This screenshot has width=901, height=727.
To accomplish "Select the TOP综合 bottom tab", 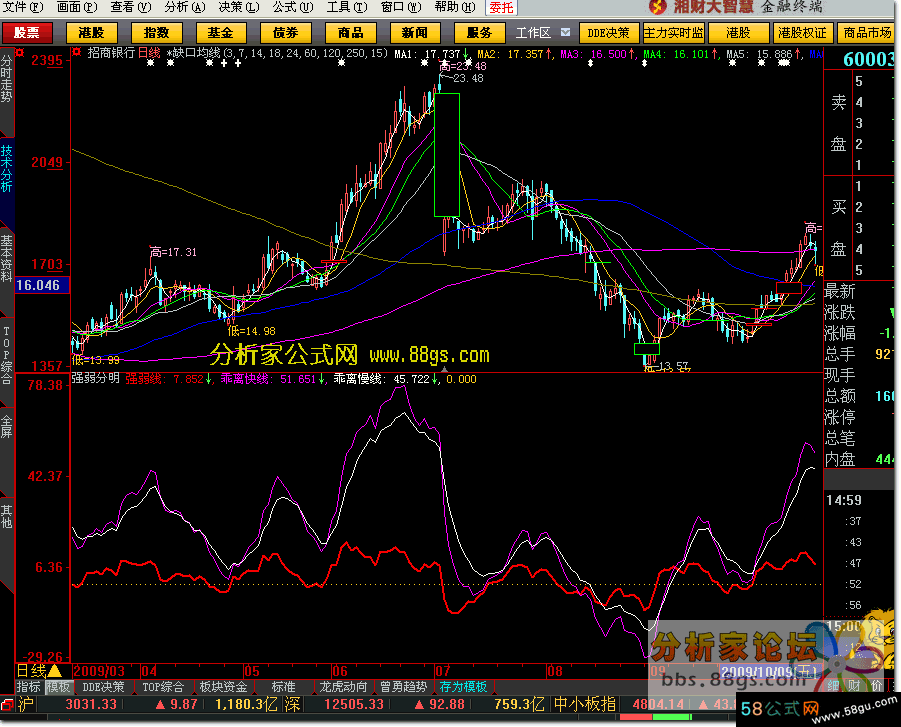I will [163, 687].
